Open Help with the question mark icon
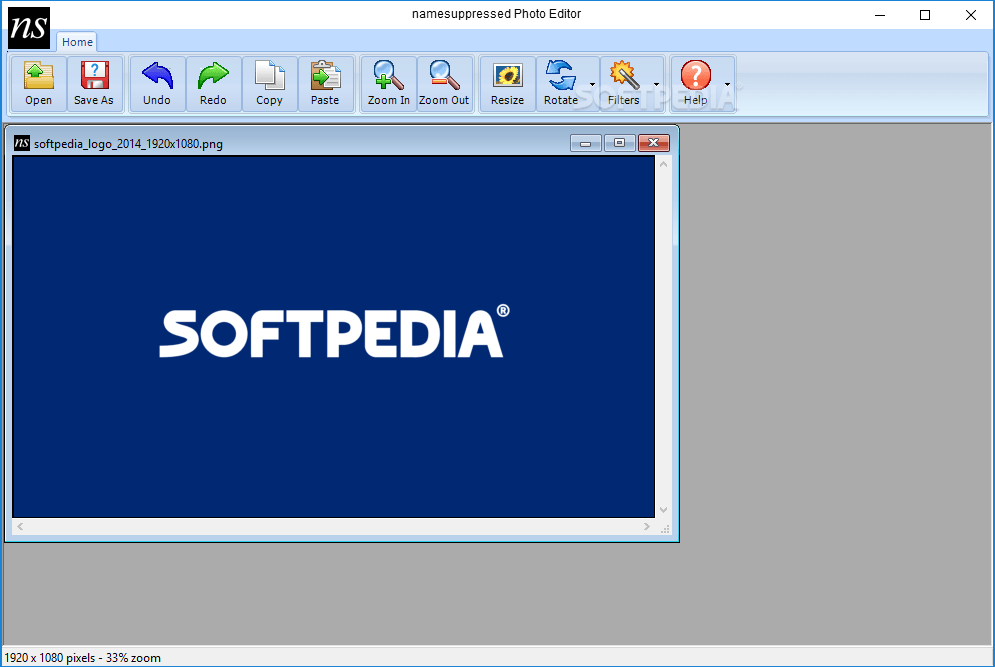The width and height of the screenshot is (995, 667). click(x=695, y=76)
